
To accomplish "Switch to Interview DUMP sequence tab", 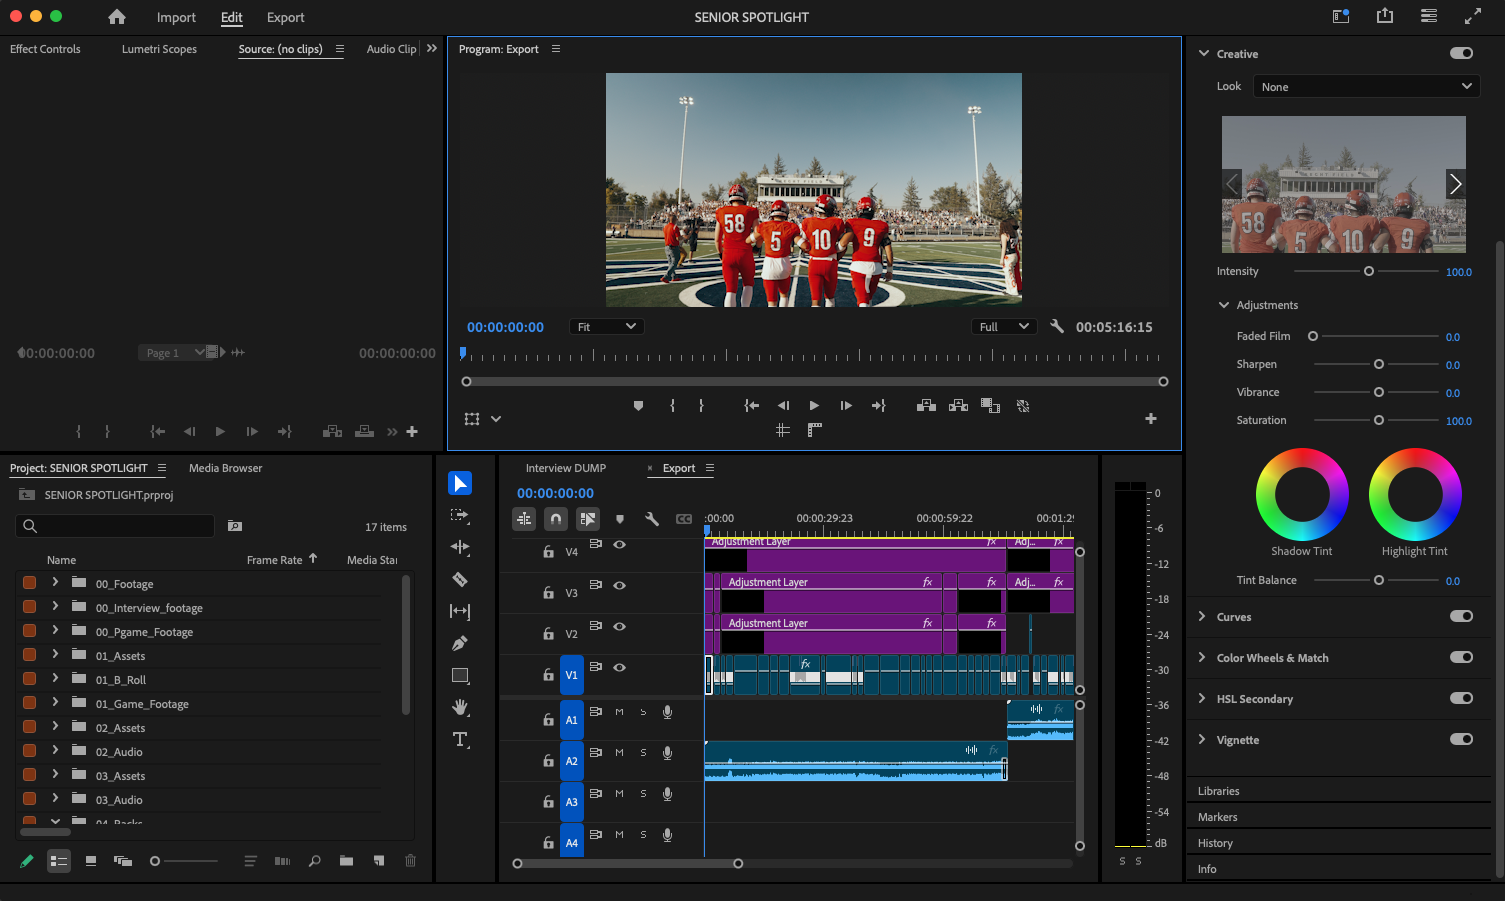I will (566, 468).
